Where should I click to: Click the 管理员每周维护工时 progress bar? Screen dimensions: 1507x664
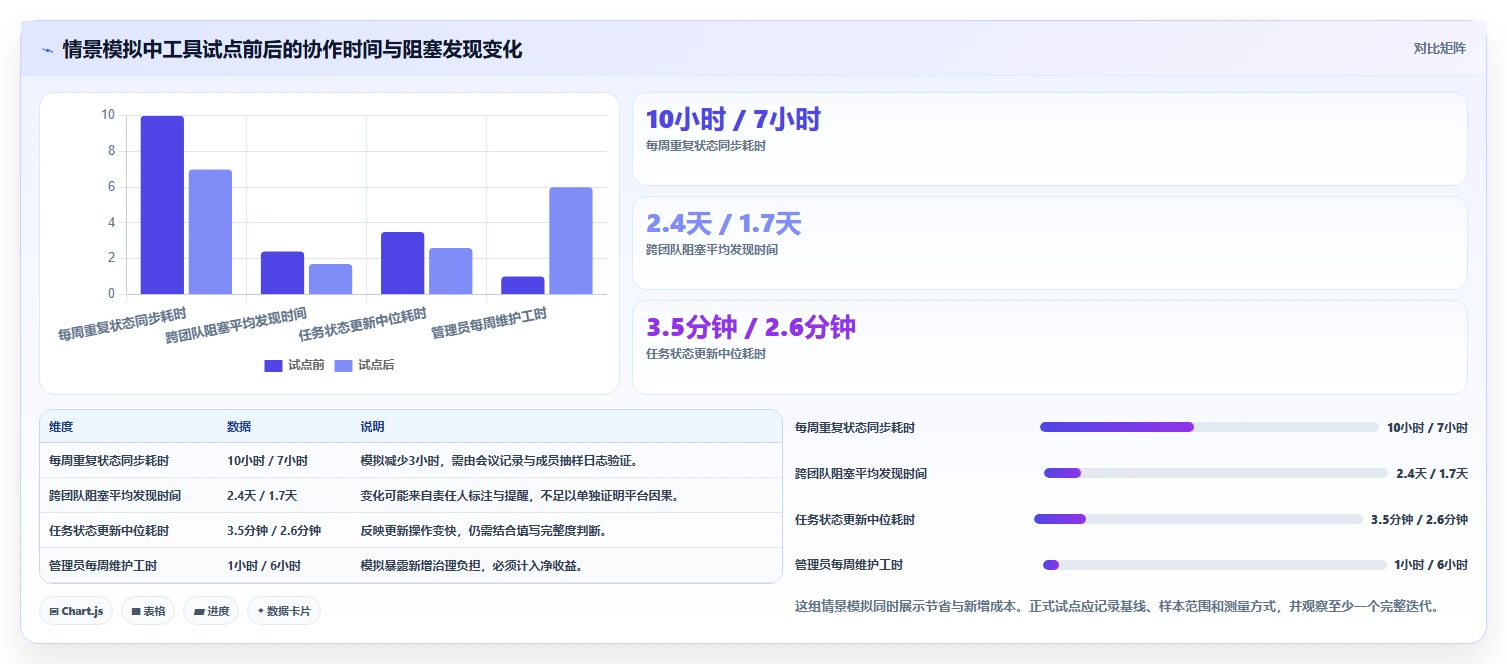point(1215,565)
